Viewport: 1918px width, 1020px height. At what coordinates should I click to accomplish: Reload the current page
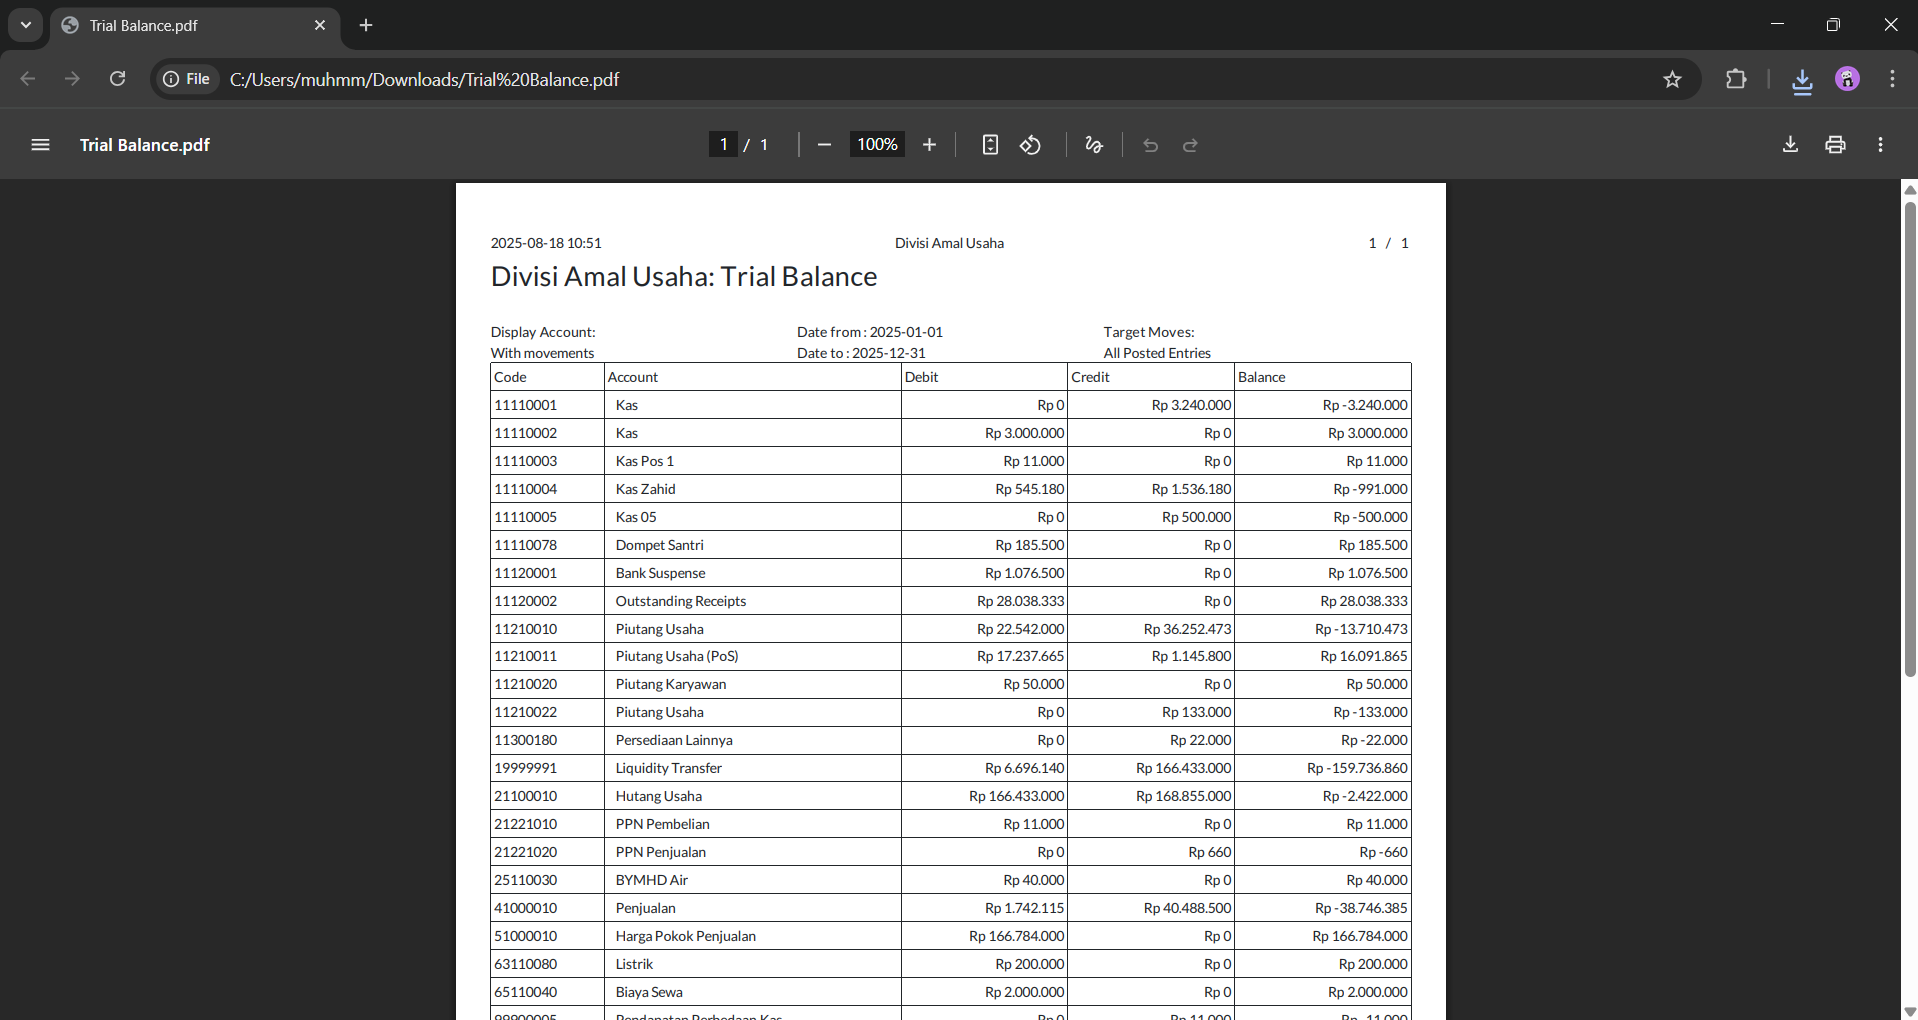point(117,79)
